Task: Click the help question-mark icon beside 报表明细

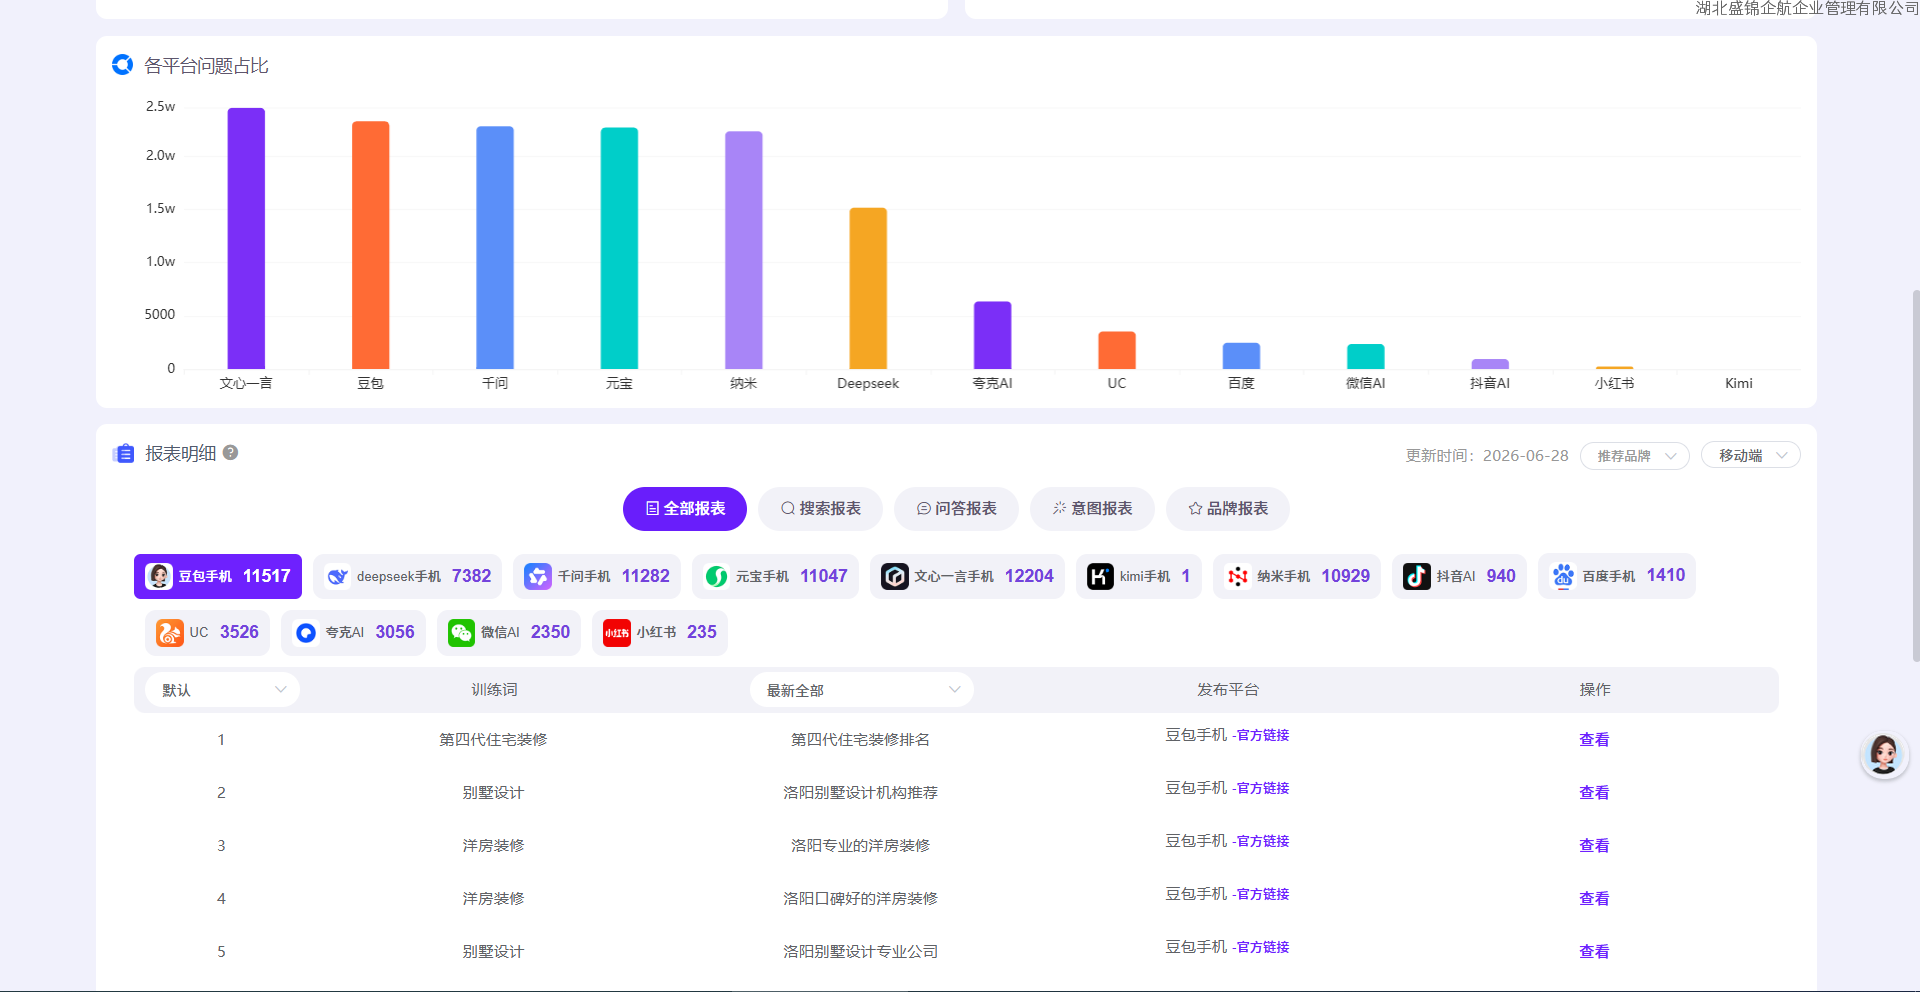Action: pos(230,452)
